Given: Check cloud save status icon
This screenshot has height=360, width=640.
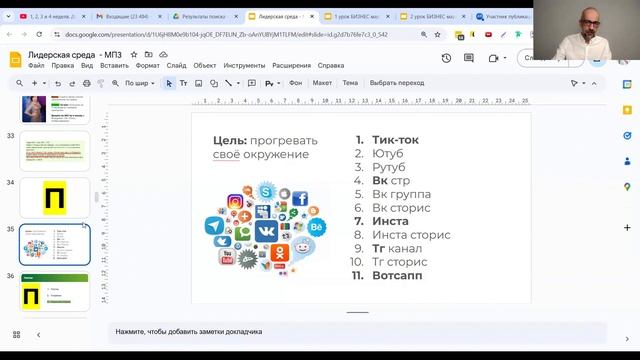Looking at the screenshot, I should 163,54.
